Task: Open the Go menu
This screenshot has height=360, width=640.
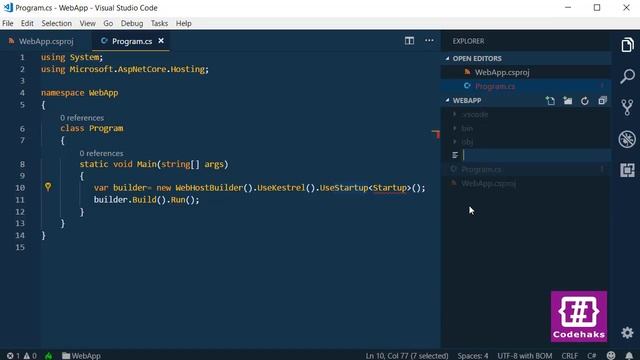Action: pos(108,23)
